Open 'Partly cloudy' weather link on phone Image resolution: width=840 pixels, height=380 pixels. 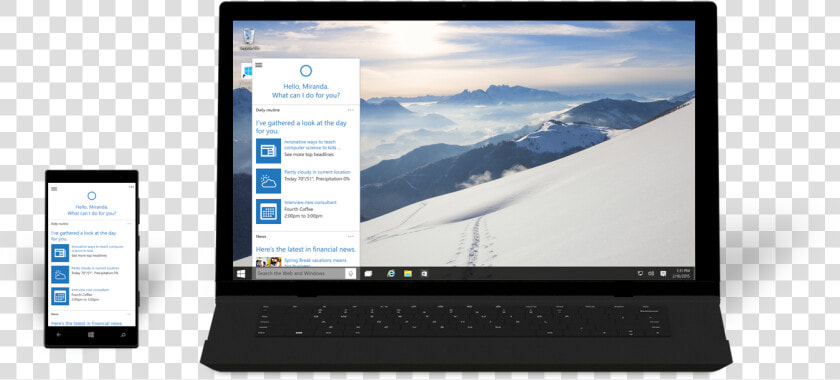[x=95, y=268]
